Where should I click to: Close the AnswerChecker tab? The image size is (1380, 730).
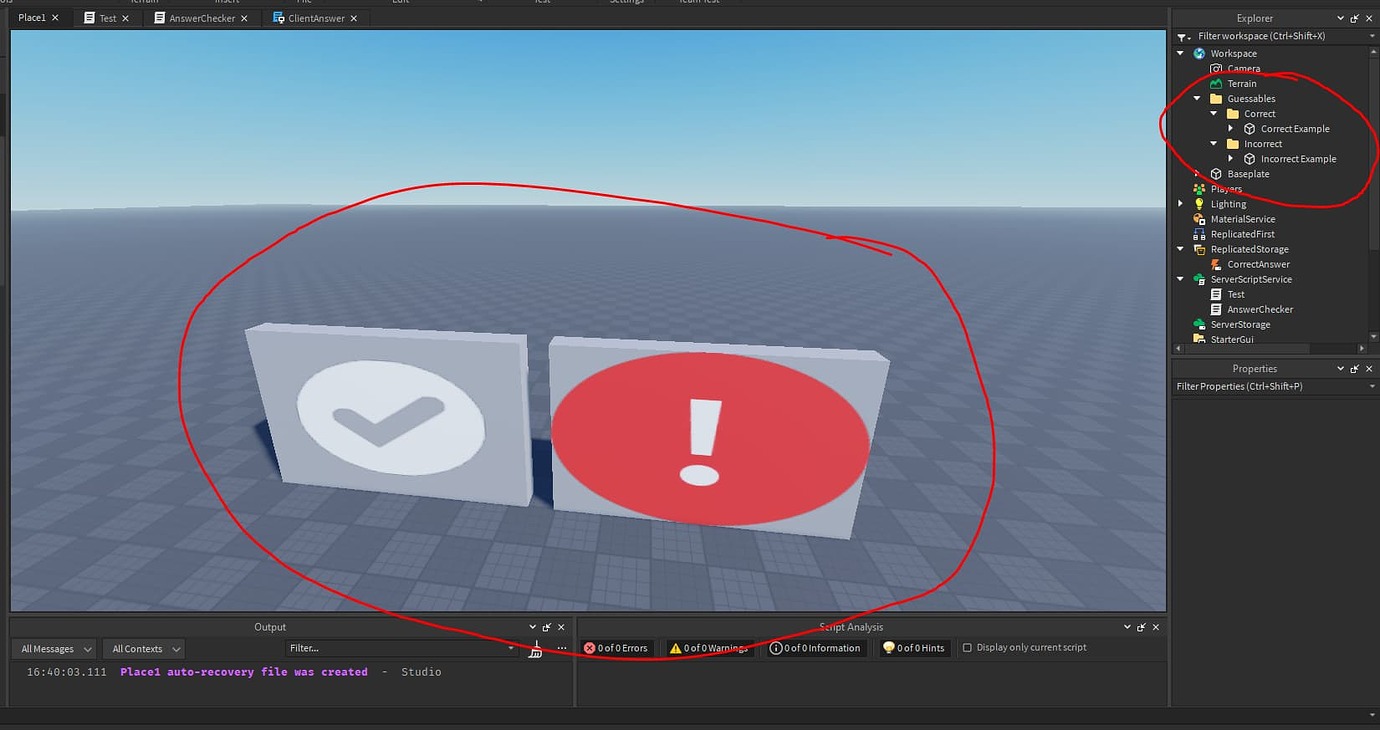pyautogui.click(x=244, y=18)
